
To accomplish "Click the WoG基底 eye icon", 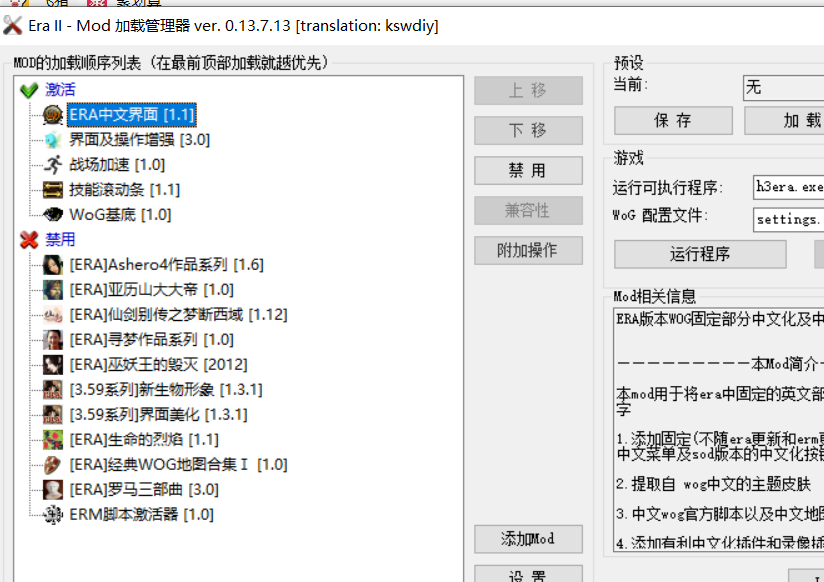I will click(53, 215).
